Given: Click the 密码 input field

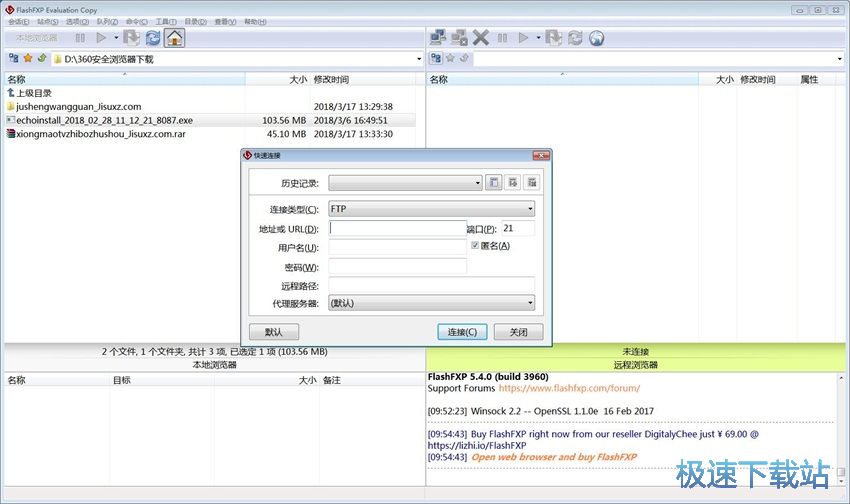Looking at the screenshot, I should pyautogui.click(x=397, y=267).
